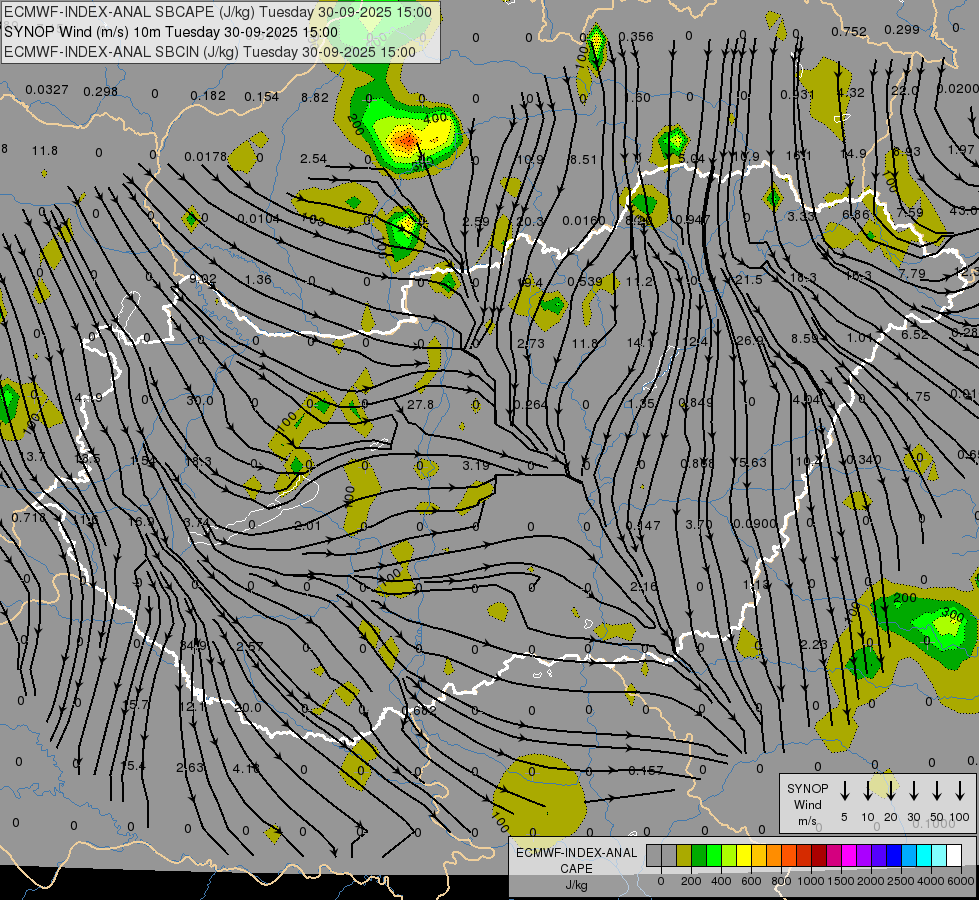This screenshot has height=900, width=979.
Task: Click the SYNOP Wind 10m title line
Action: [x=170, y=32]
